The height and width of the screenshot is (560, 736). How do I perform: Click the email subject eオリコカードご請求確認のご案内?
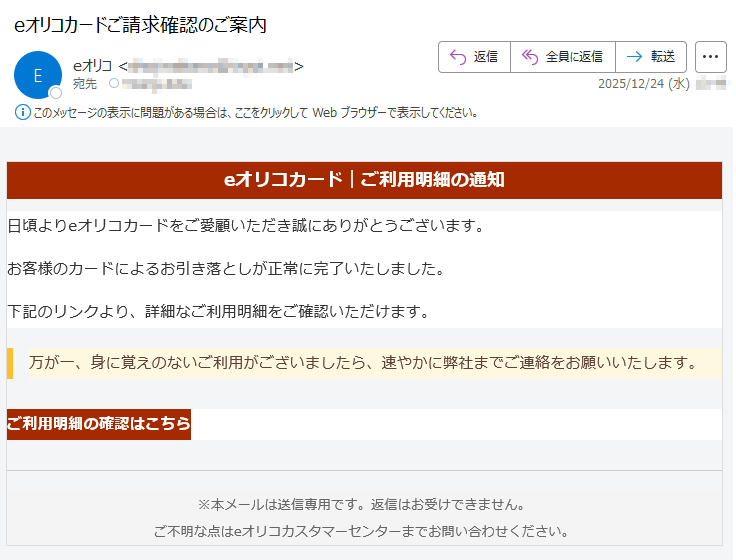click(140, 25)
